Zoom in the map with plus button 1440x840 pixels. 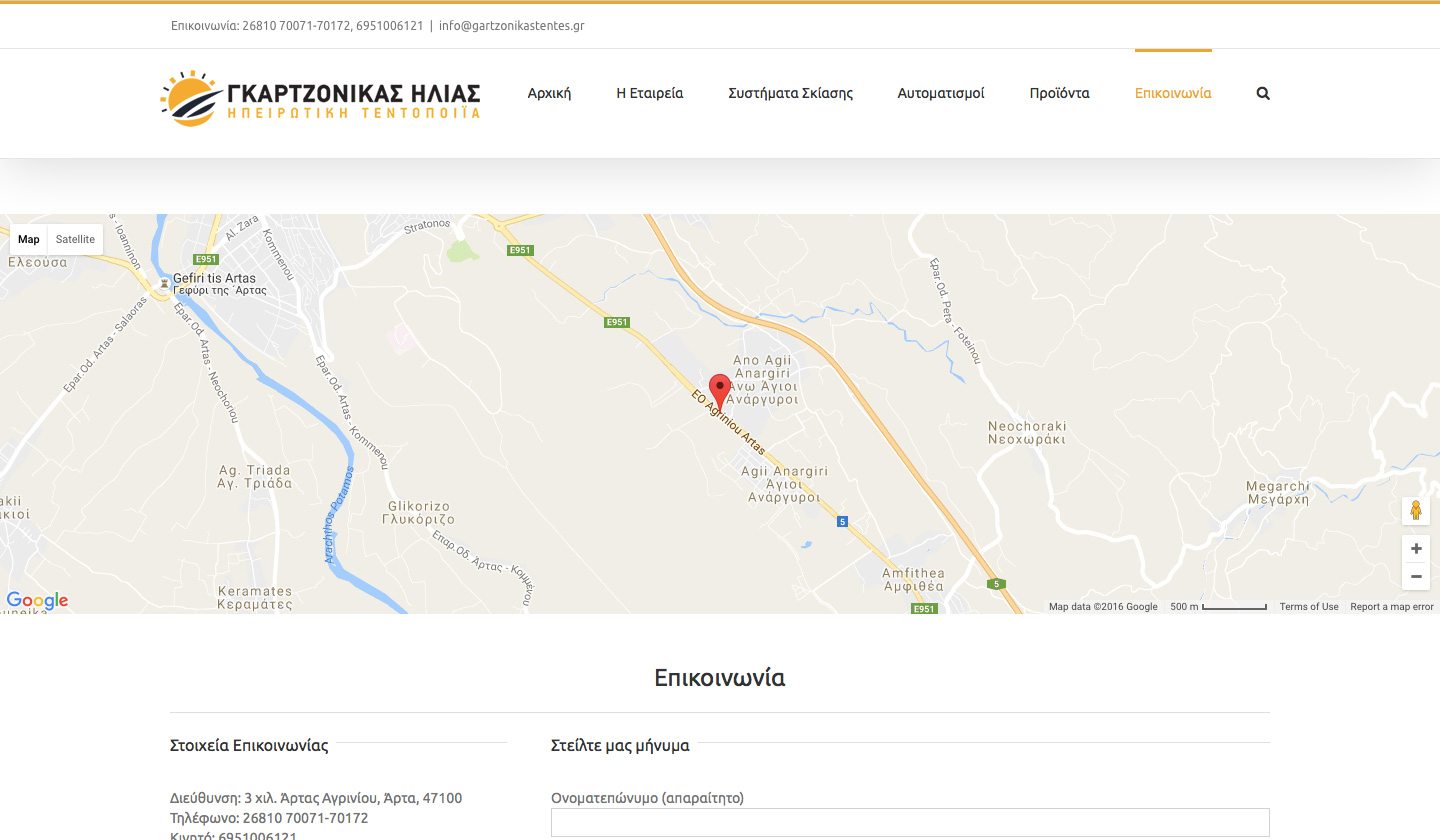point(1415,549)
